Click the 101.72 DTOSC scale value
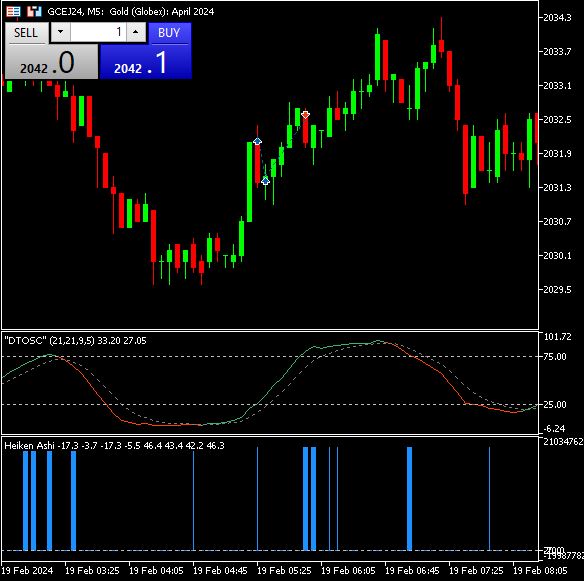Image resolution: width=584 pixels, height=581 pixels. 558,337
